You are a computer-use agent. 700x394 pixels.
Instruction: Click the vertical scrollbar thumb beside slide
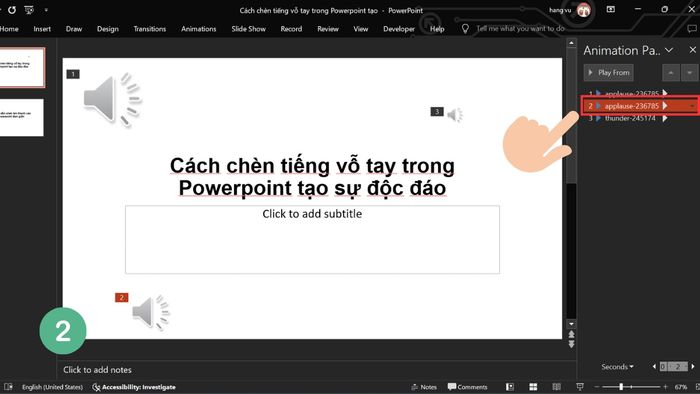571,116
